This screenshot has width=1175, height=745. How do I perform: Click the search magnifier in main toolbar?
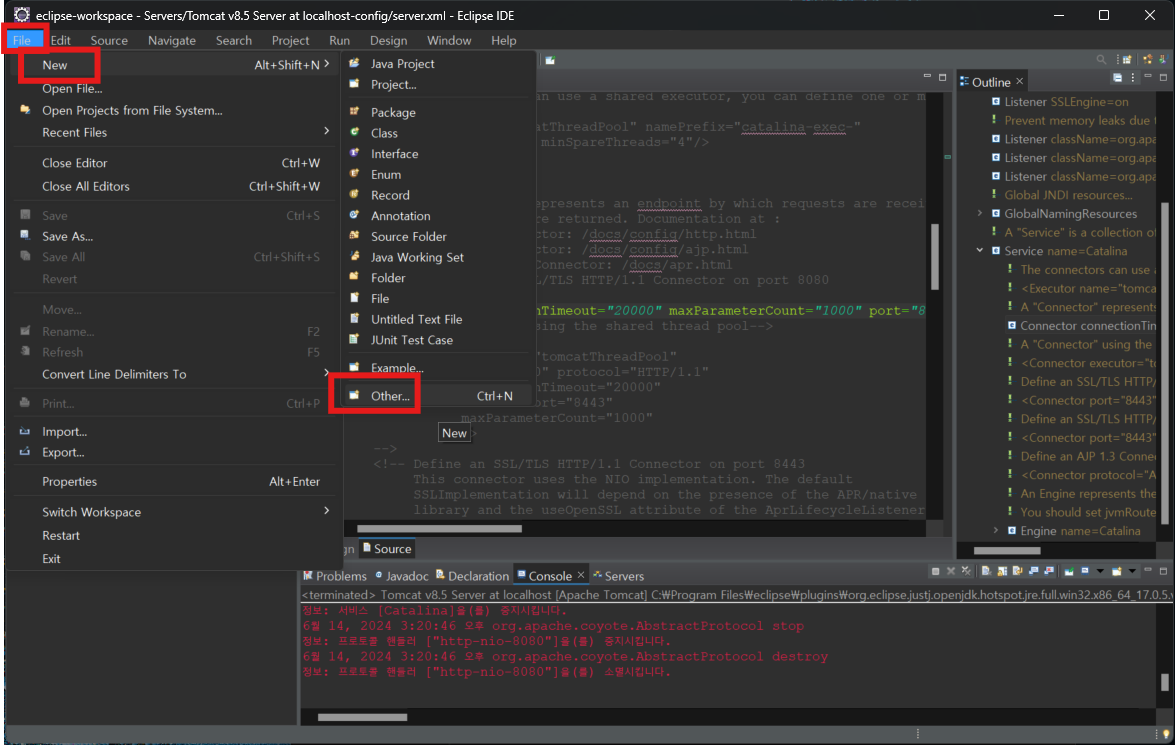click(x=1101, y=59)
